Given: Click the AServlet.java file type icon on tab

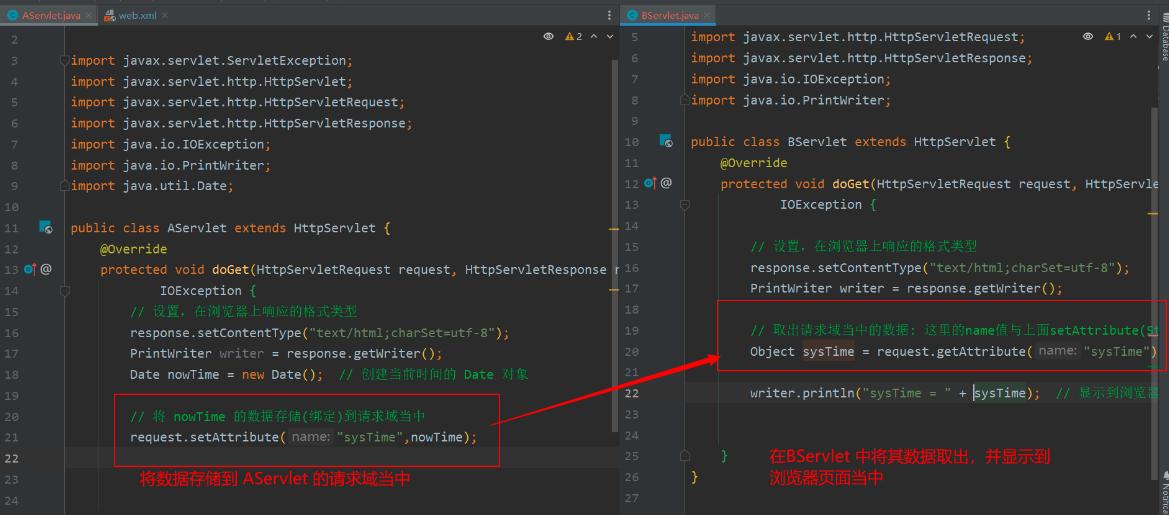Looking at the screenshot, I should [x=13, y=15].
